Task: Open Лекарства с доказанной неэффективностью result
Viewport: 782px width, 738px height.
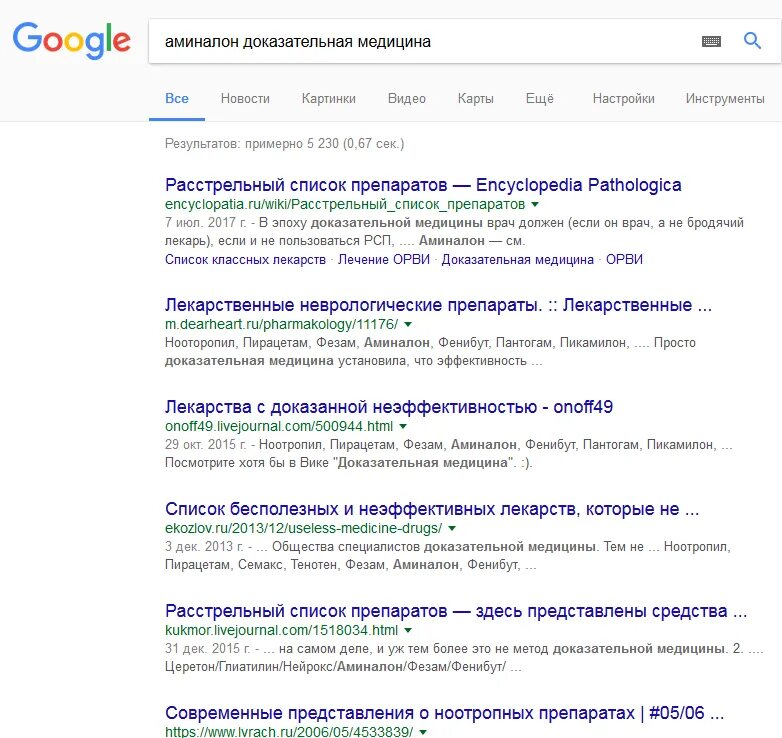Action: tap(389, 407)
